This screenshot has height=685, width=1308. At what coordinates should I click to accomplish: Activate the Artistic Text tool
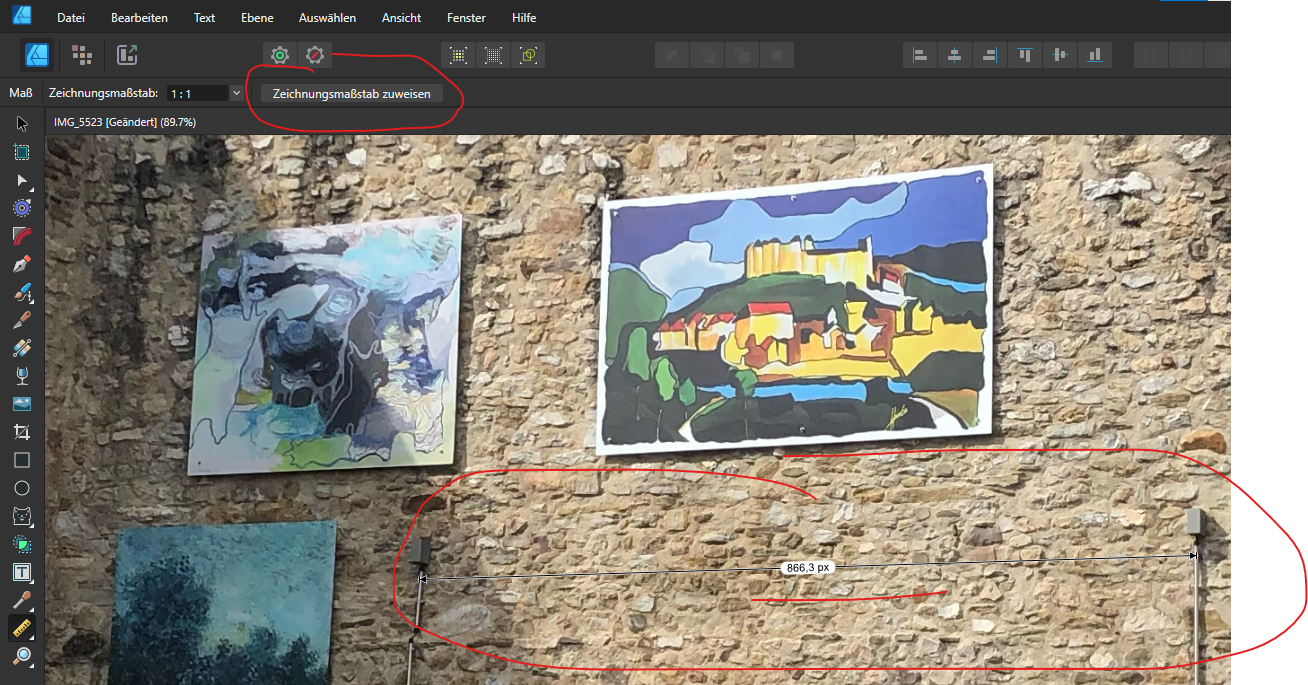point(22,572)
